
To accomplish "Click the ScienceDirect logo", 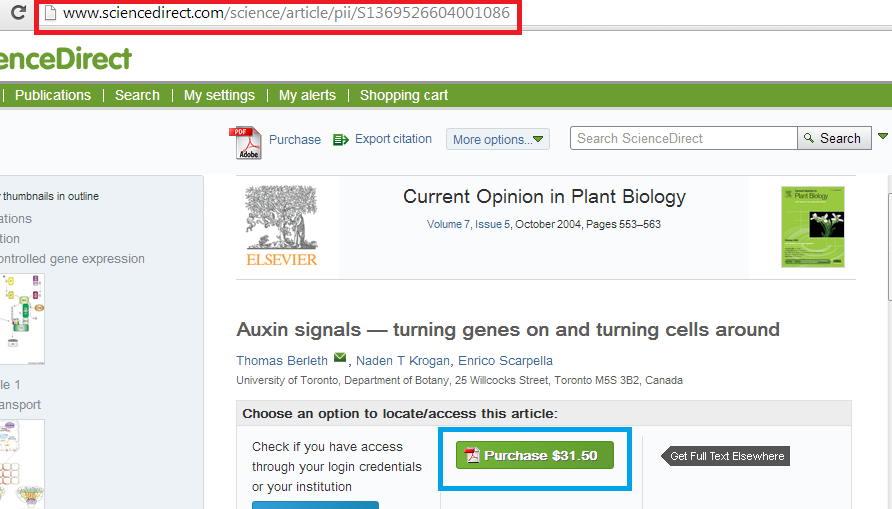I will [65, 59].
